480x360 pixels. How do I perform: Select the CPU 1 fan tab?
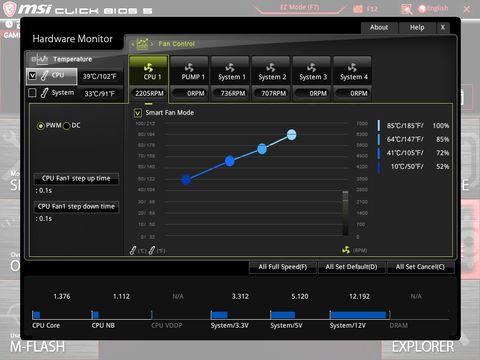pyautogui.click(x=149, y=70)
